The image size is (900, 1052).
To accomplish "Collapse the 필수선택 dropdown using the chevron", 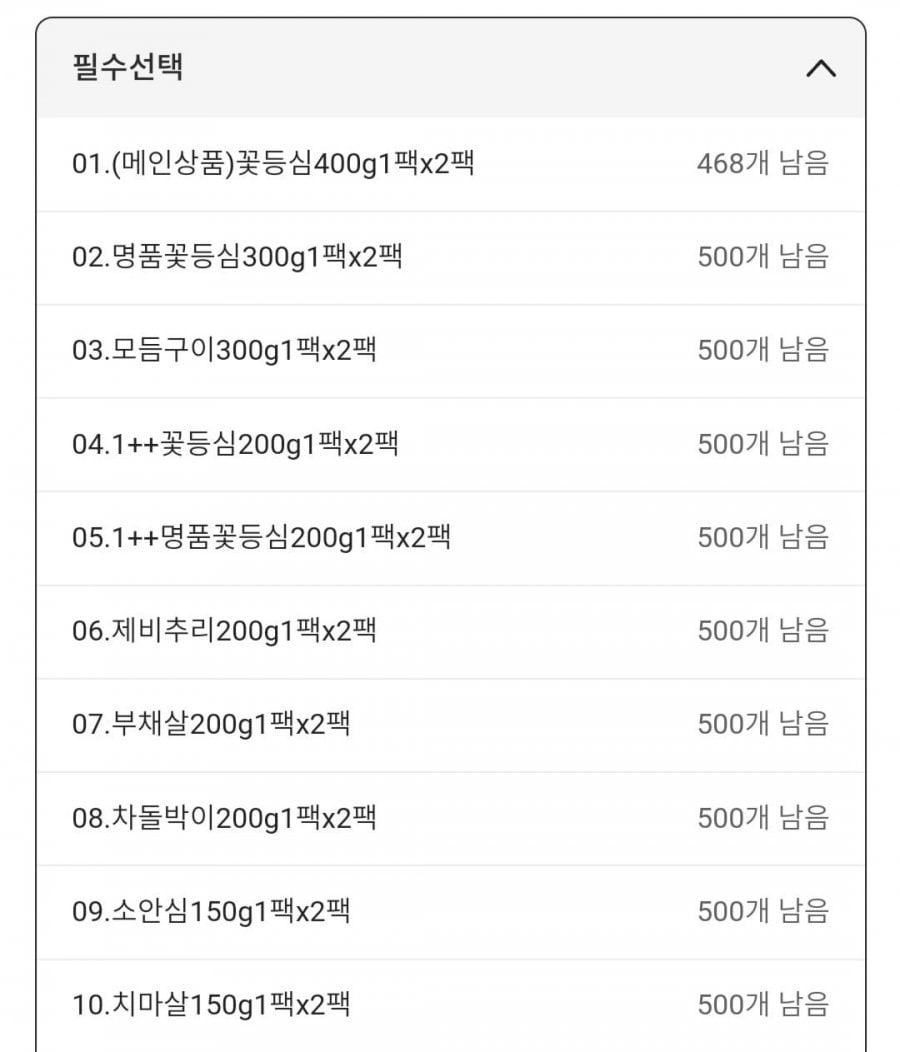I will (x=820, y=70).
